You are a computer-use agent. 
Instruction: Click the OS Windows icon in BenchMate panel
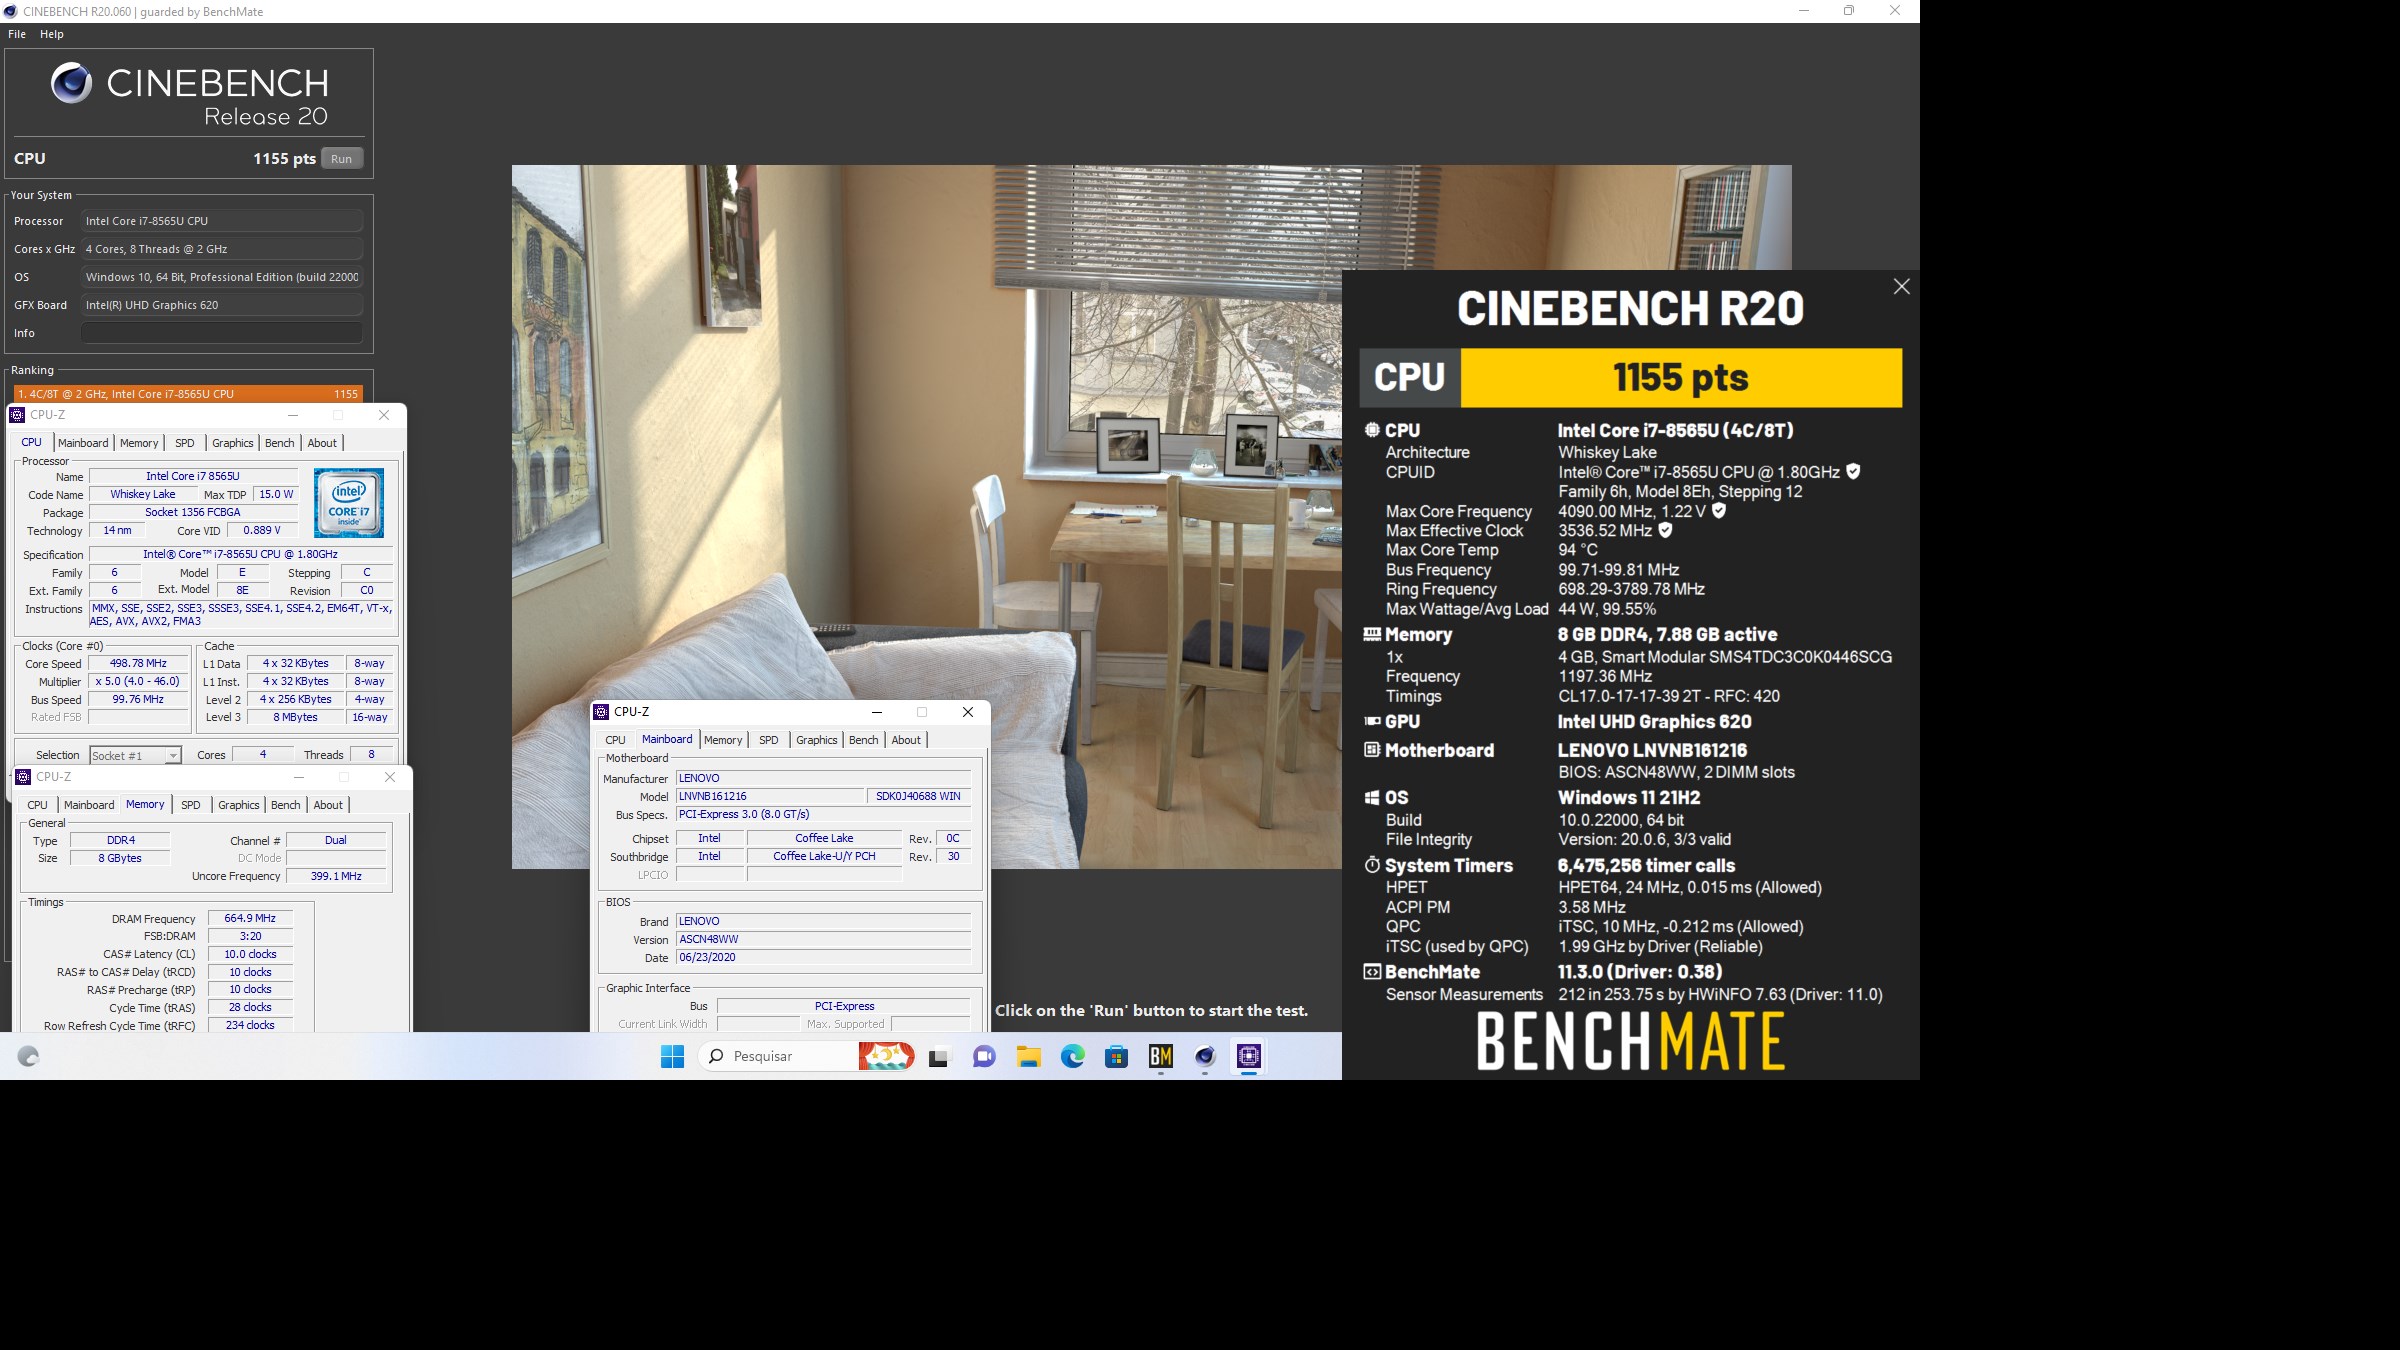pos(1372,798)
